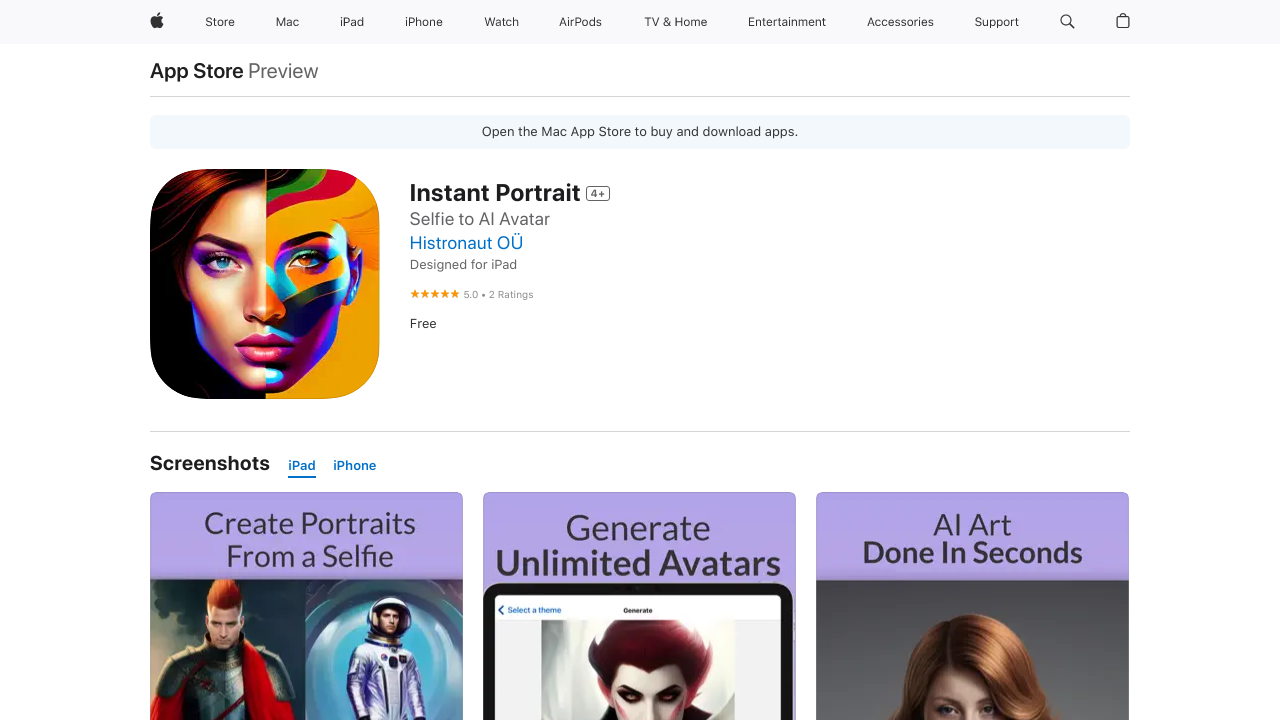The height and width of the screenshot is (720, 1280).
Task: Click the Screenshots section heading
Action: point(210,463)
